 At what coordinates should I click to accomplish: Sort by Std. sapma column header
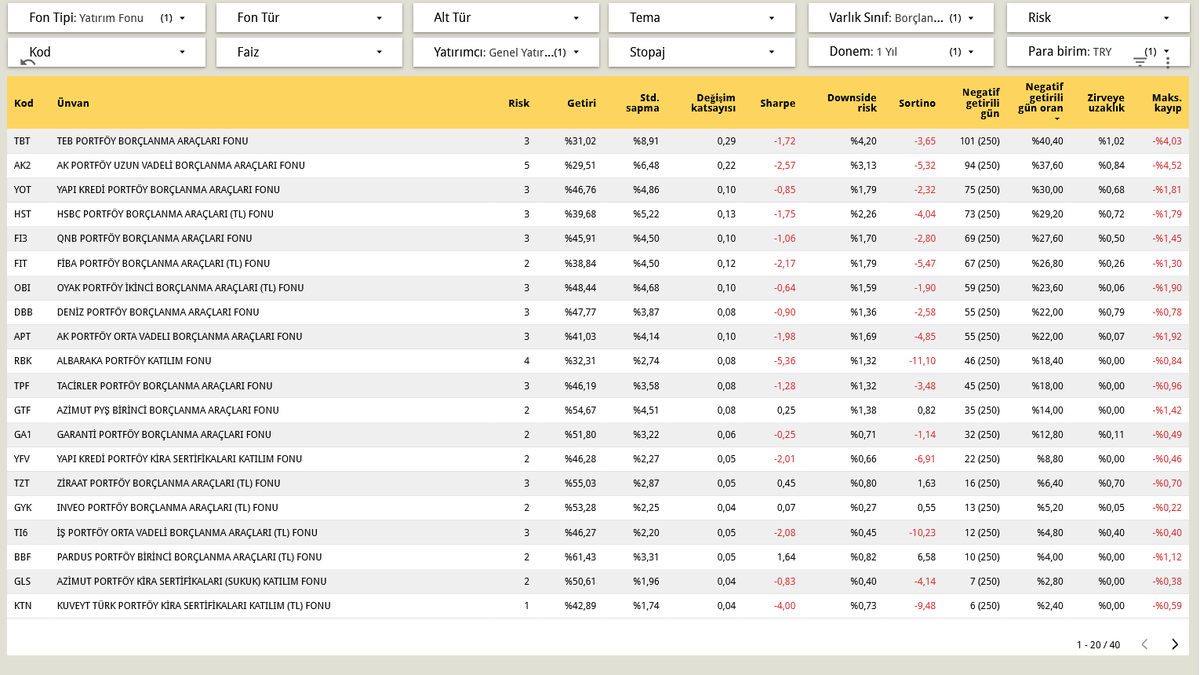(x=642, y=103)
